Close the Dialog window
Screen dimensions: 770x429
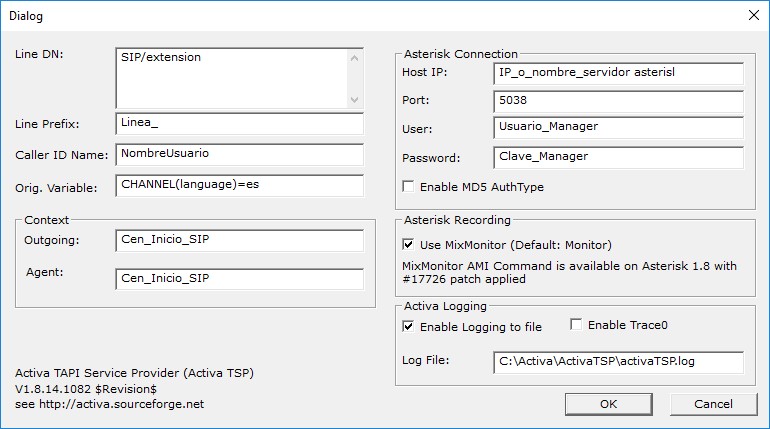coord(754,15)
